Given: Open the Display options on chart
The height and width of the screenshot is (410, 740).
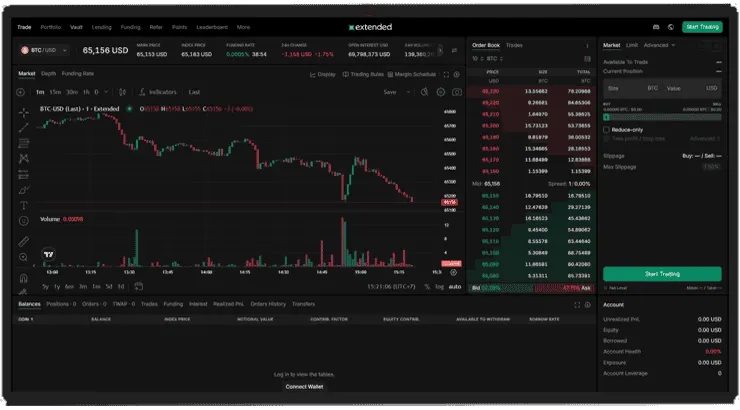Looking at the screenshot, I should tap(323, 75).
